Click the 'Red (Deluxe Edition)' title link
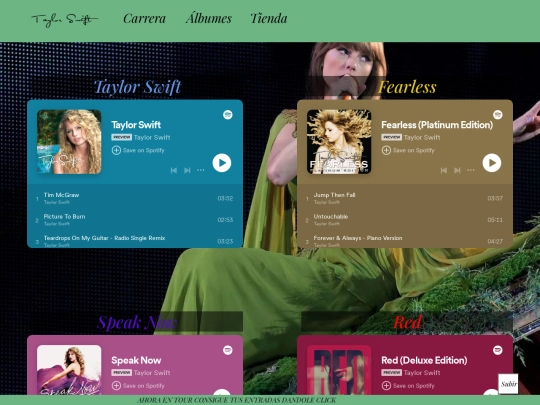This screenshot has height=405, width=540. pos(424,360)
